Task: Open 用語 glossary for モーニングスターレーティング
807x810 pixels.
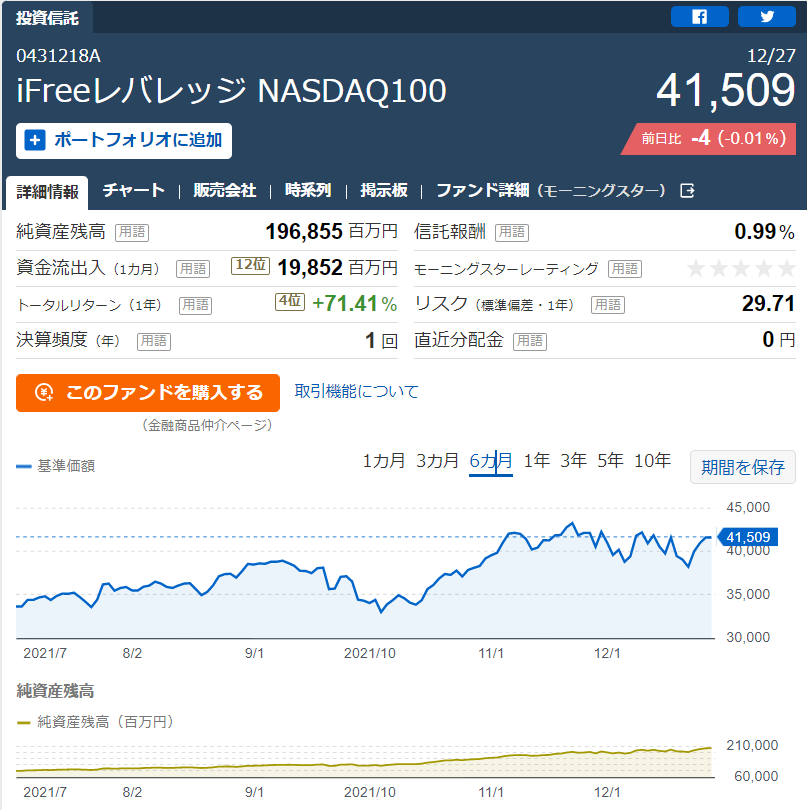Action: click(625, 269)
